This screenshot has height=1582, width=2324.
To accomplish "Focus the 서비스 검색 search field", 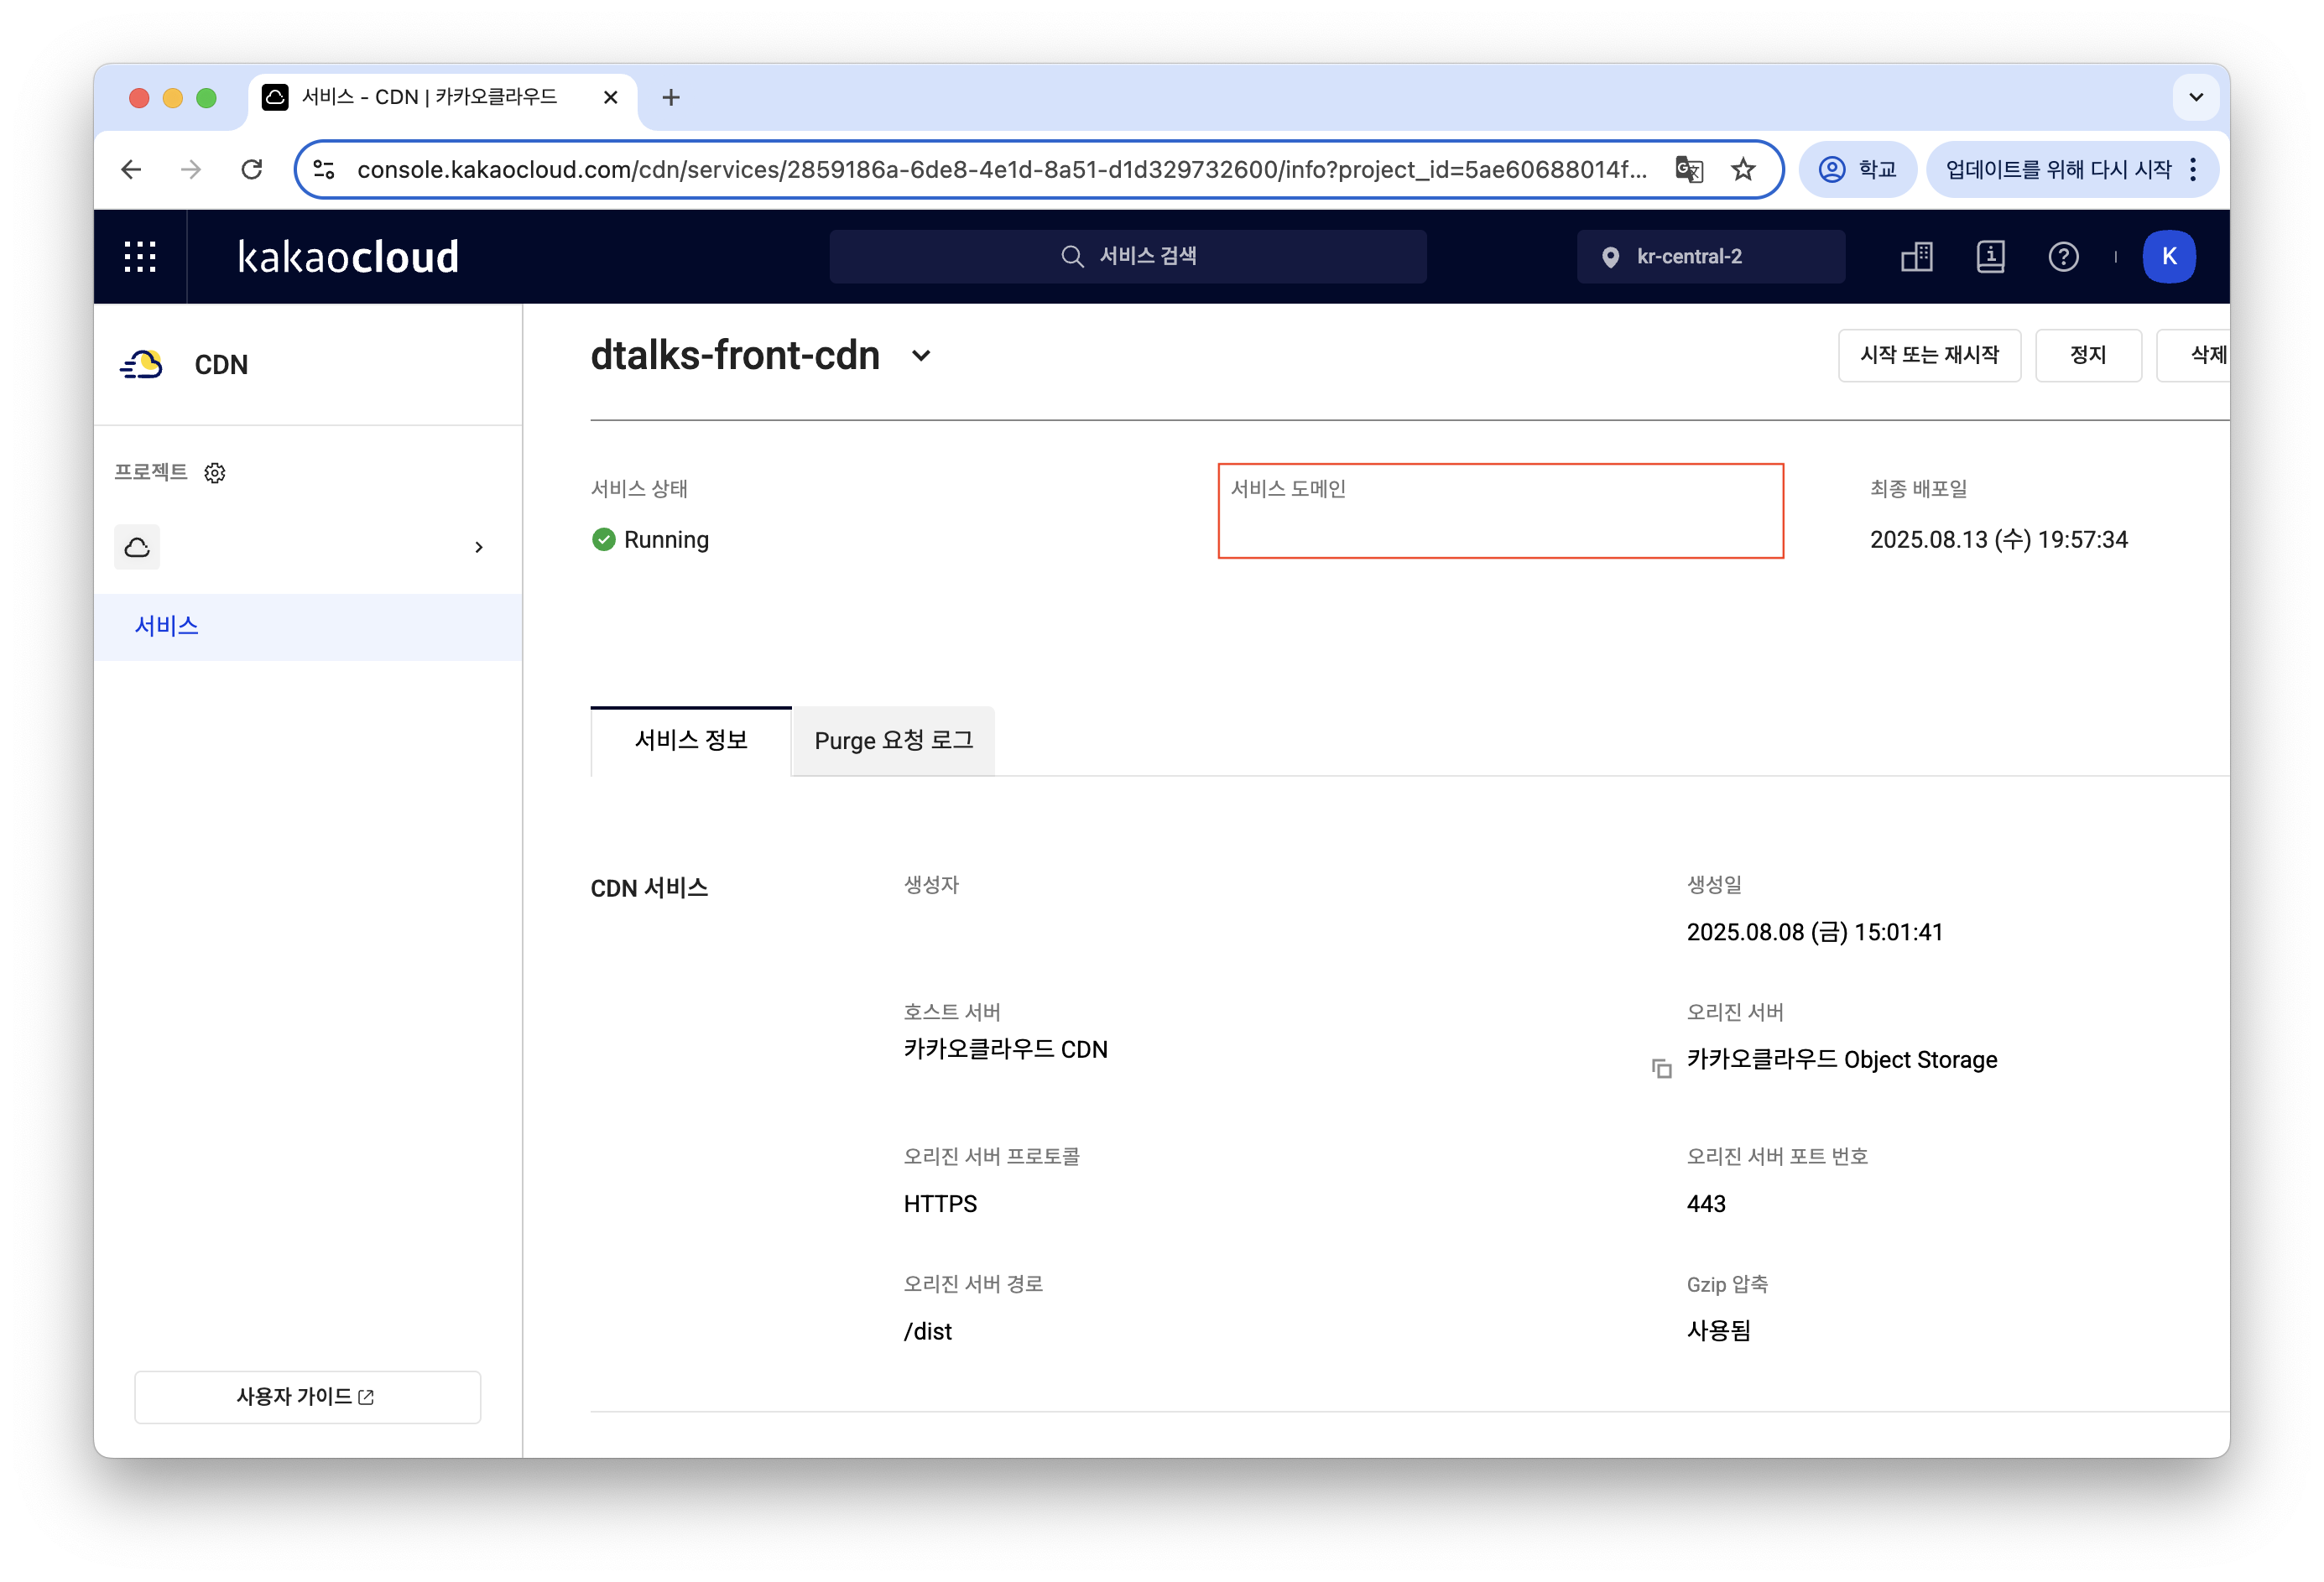I will 1128,257.
